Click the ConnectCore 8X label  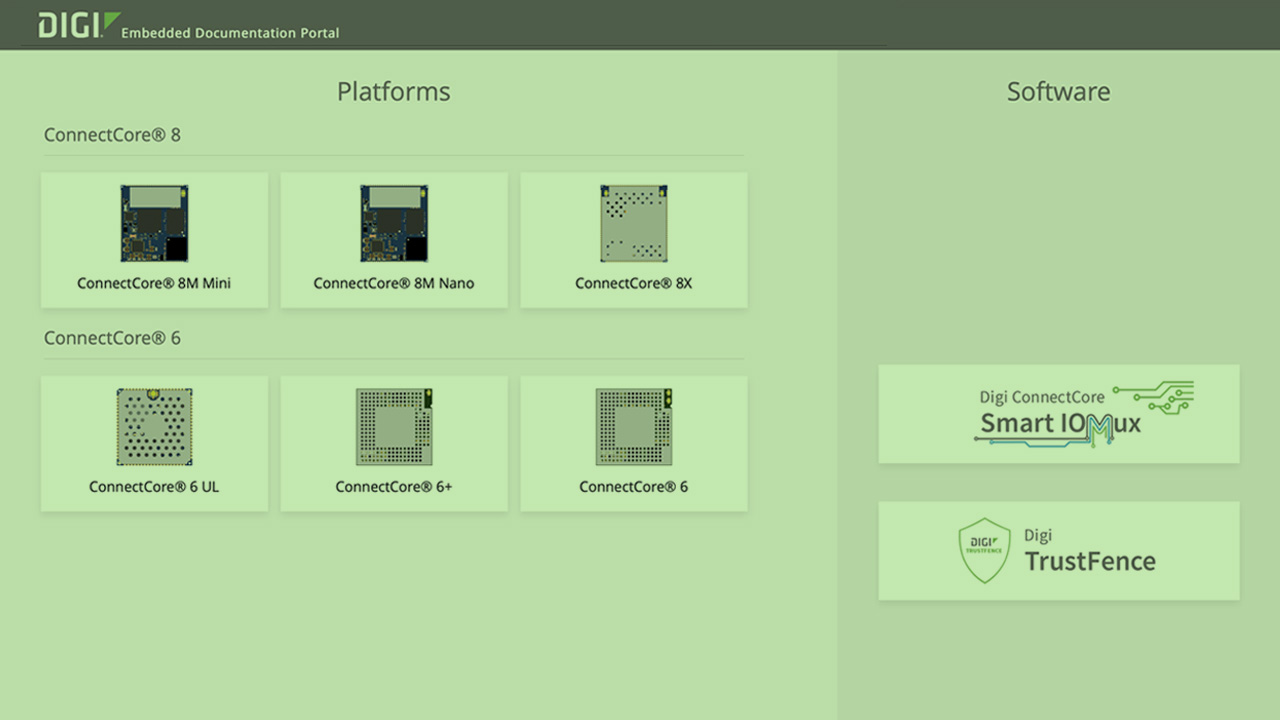[634, 283]
